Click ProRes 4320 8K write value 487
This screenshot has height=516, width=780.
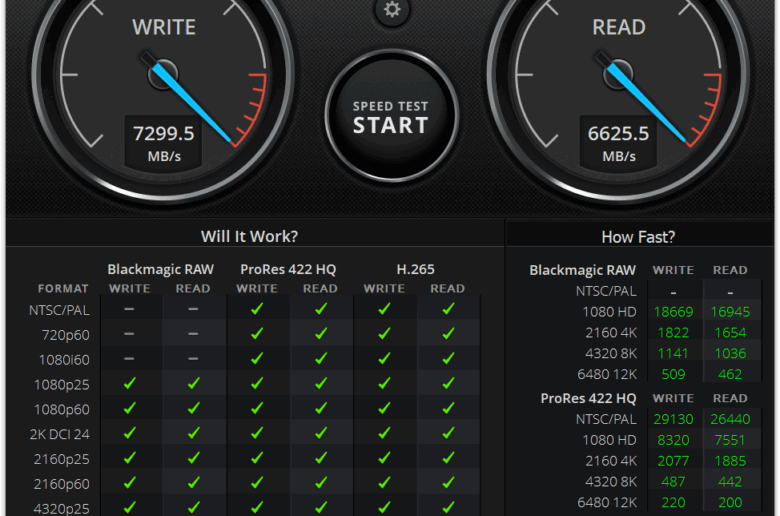click(x=674, y=482)
